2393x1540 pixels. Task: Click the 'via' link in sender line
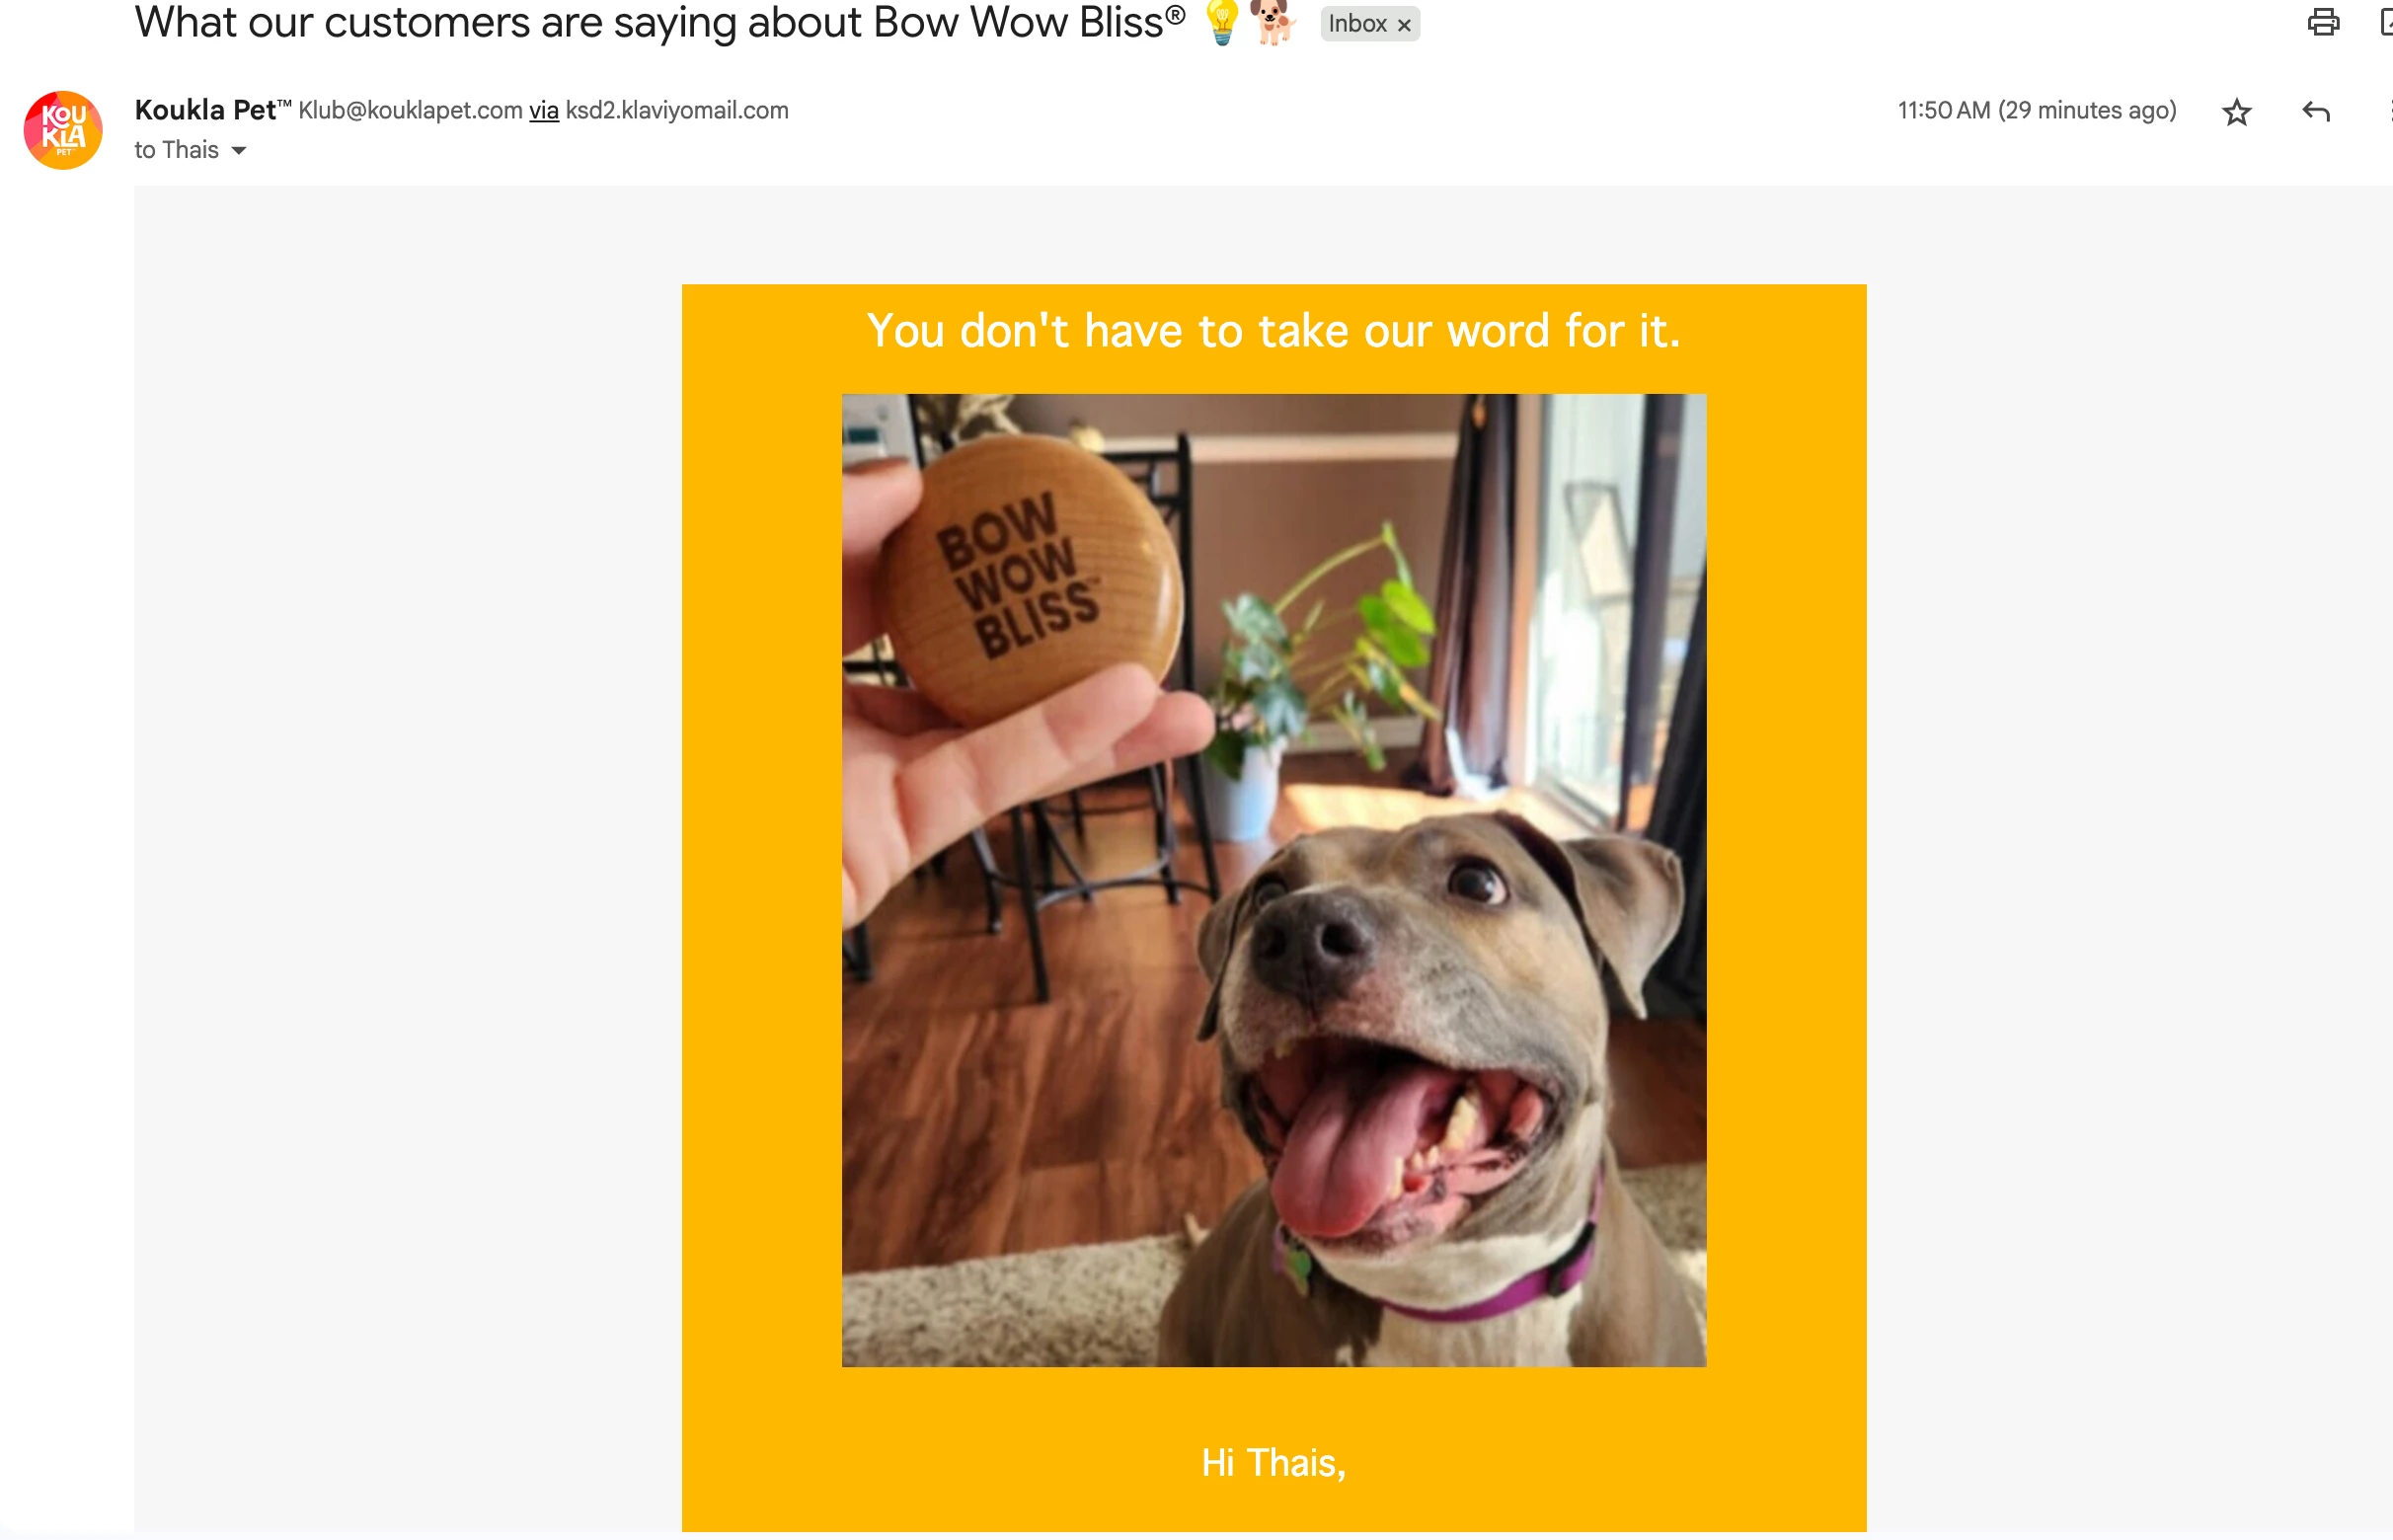point(543,110)
